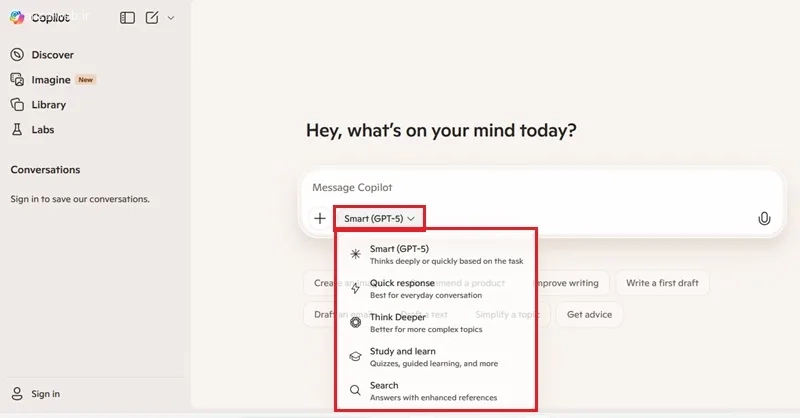Expand the chevron next to compose icon

coord(171,18)
